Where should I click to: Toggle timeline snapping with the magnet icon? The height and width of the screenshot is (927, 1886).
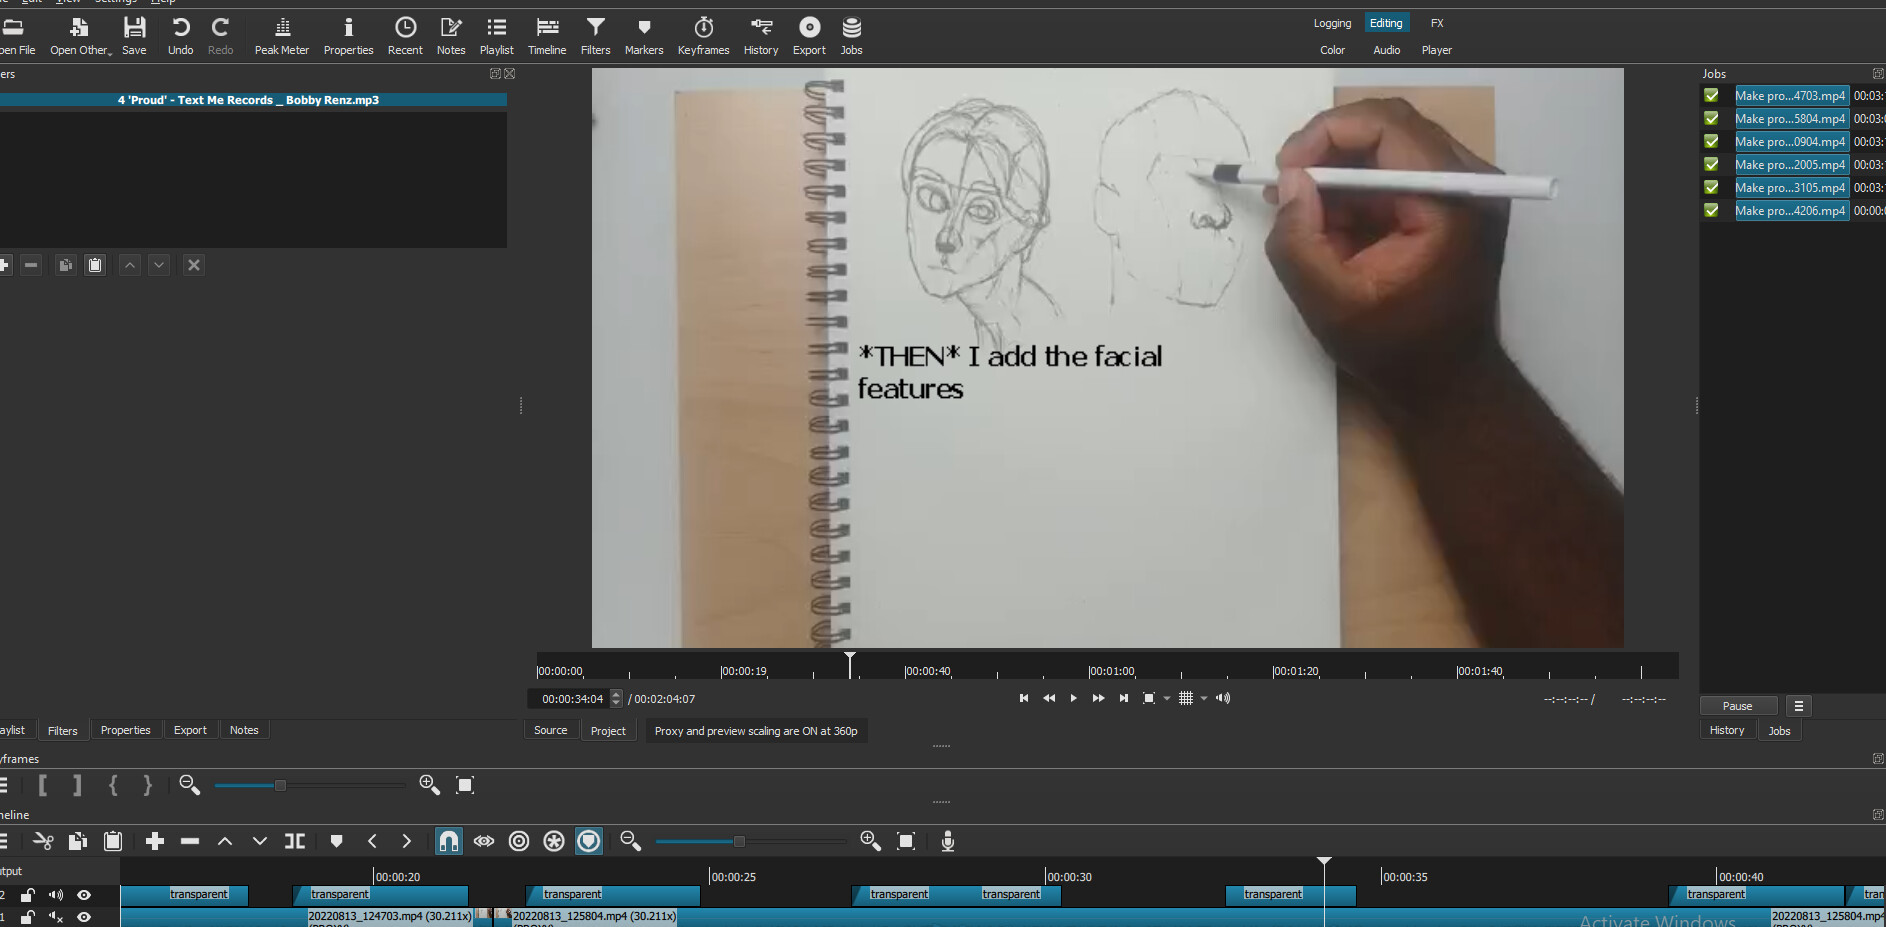(x=449, y=841)
